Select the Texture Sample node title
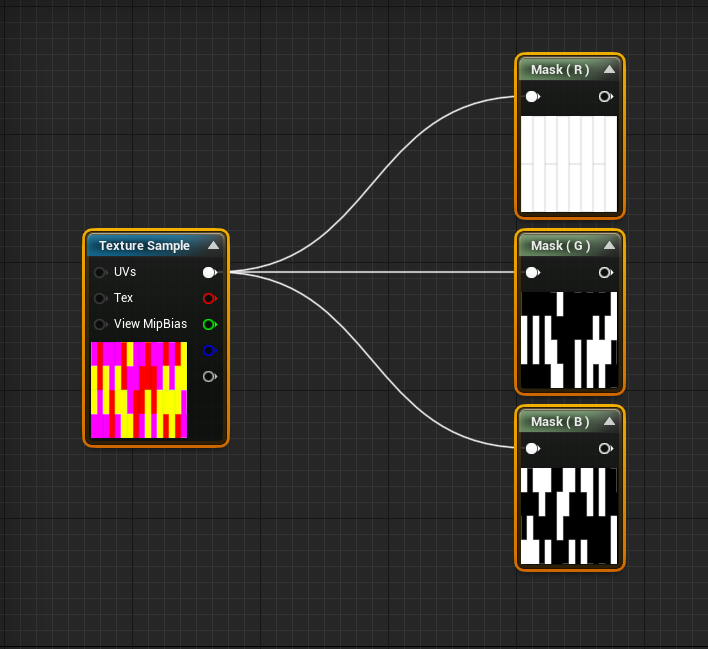 [x=144, y=246]
